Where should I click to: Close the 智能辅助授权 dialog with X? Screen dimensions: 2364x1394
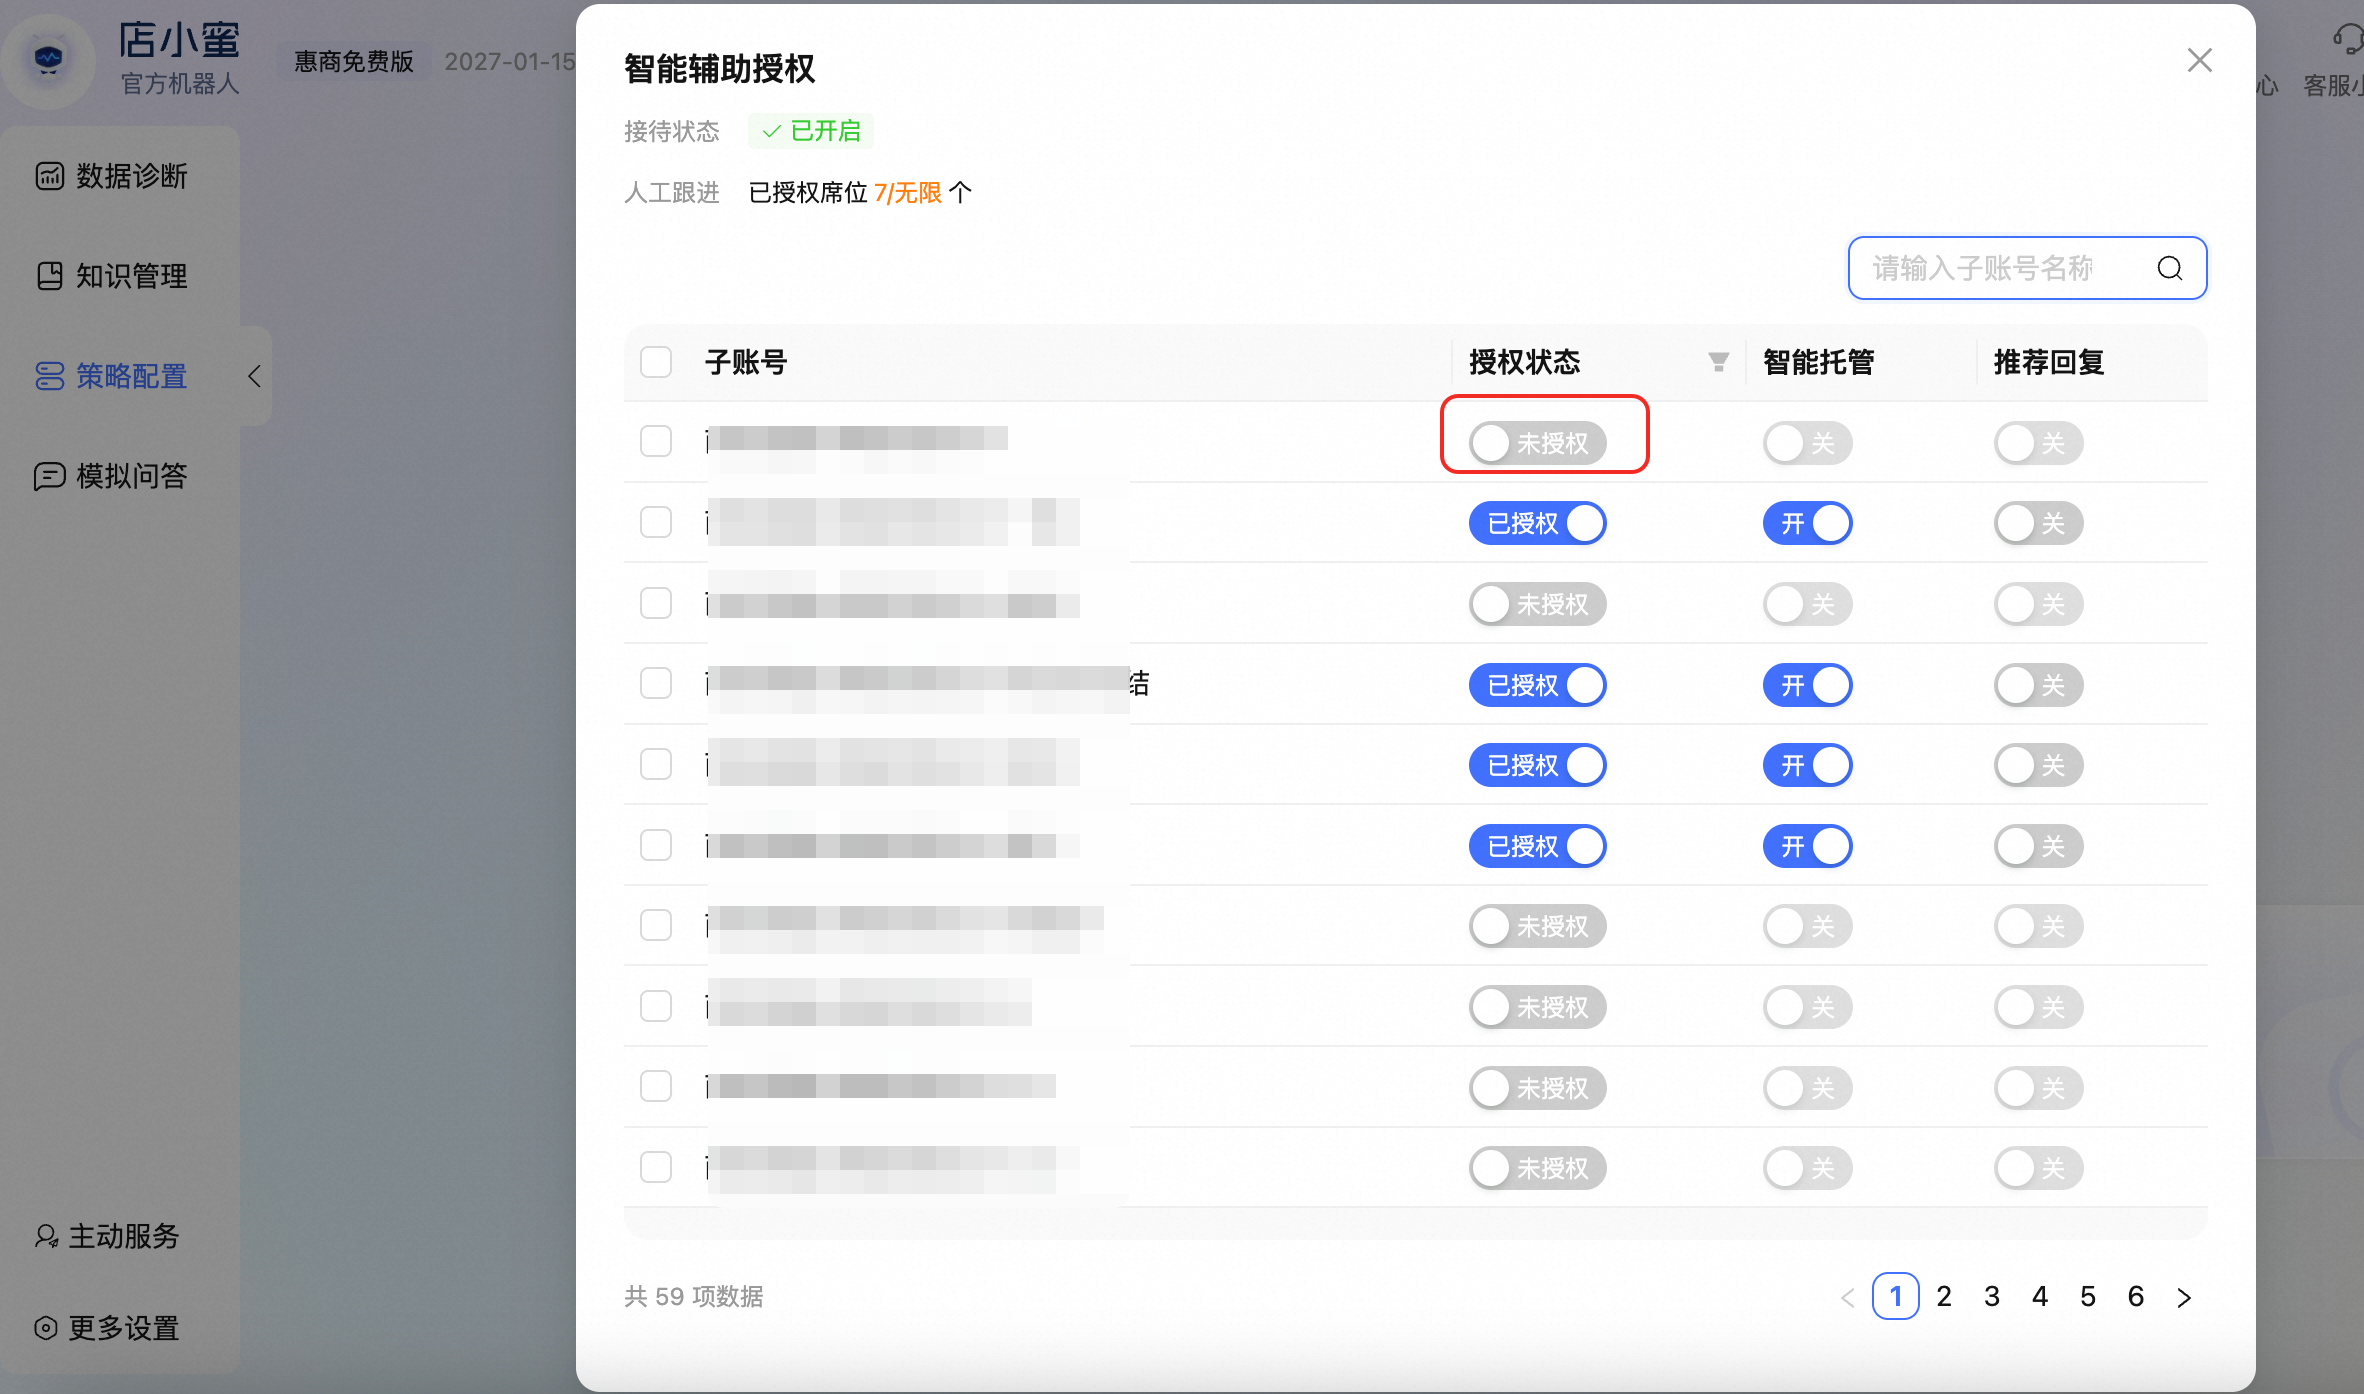(x=2199, y=61)
